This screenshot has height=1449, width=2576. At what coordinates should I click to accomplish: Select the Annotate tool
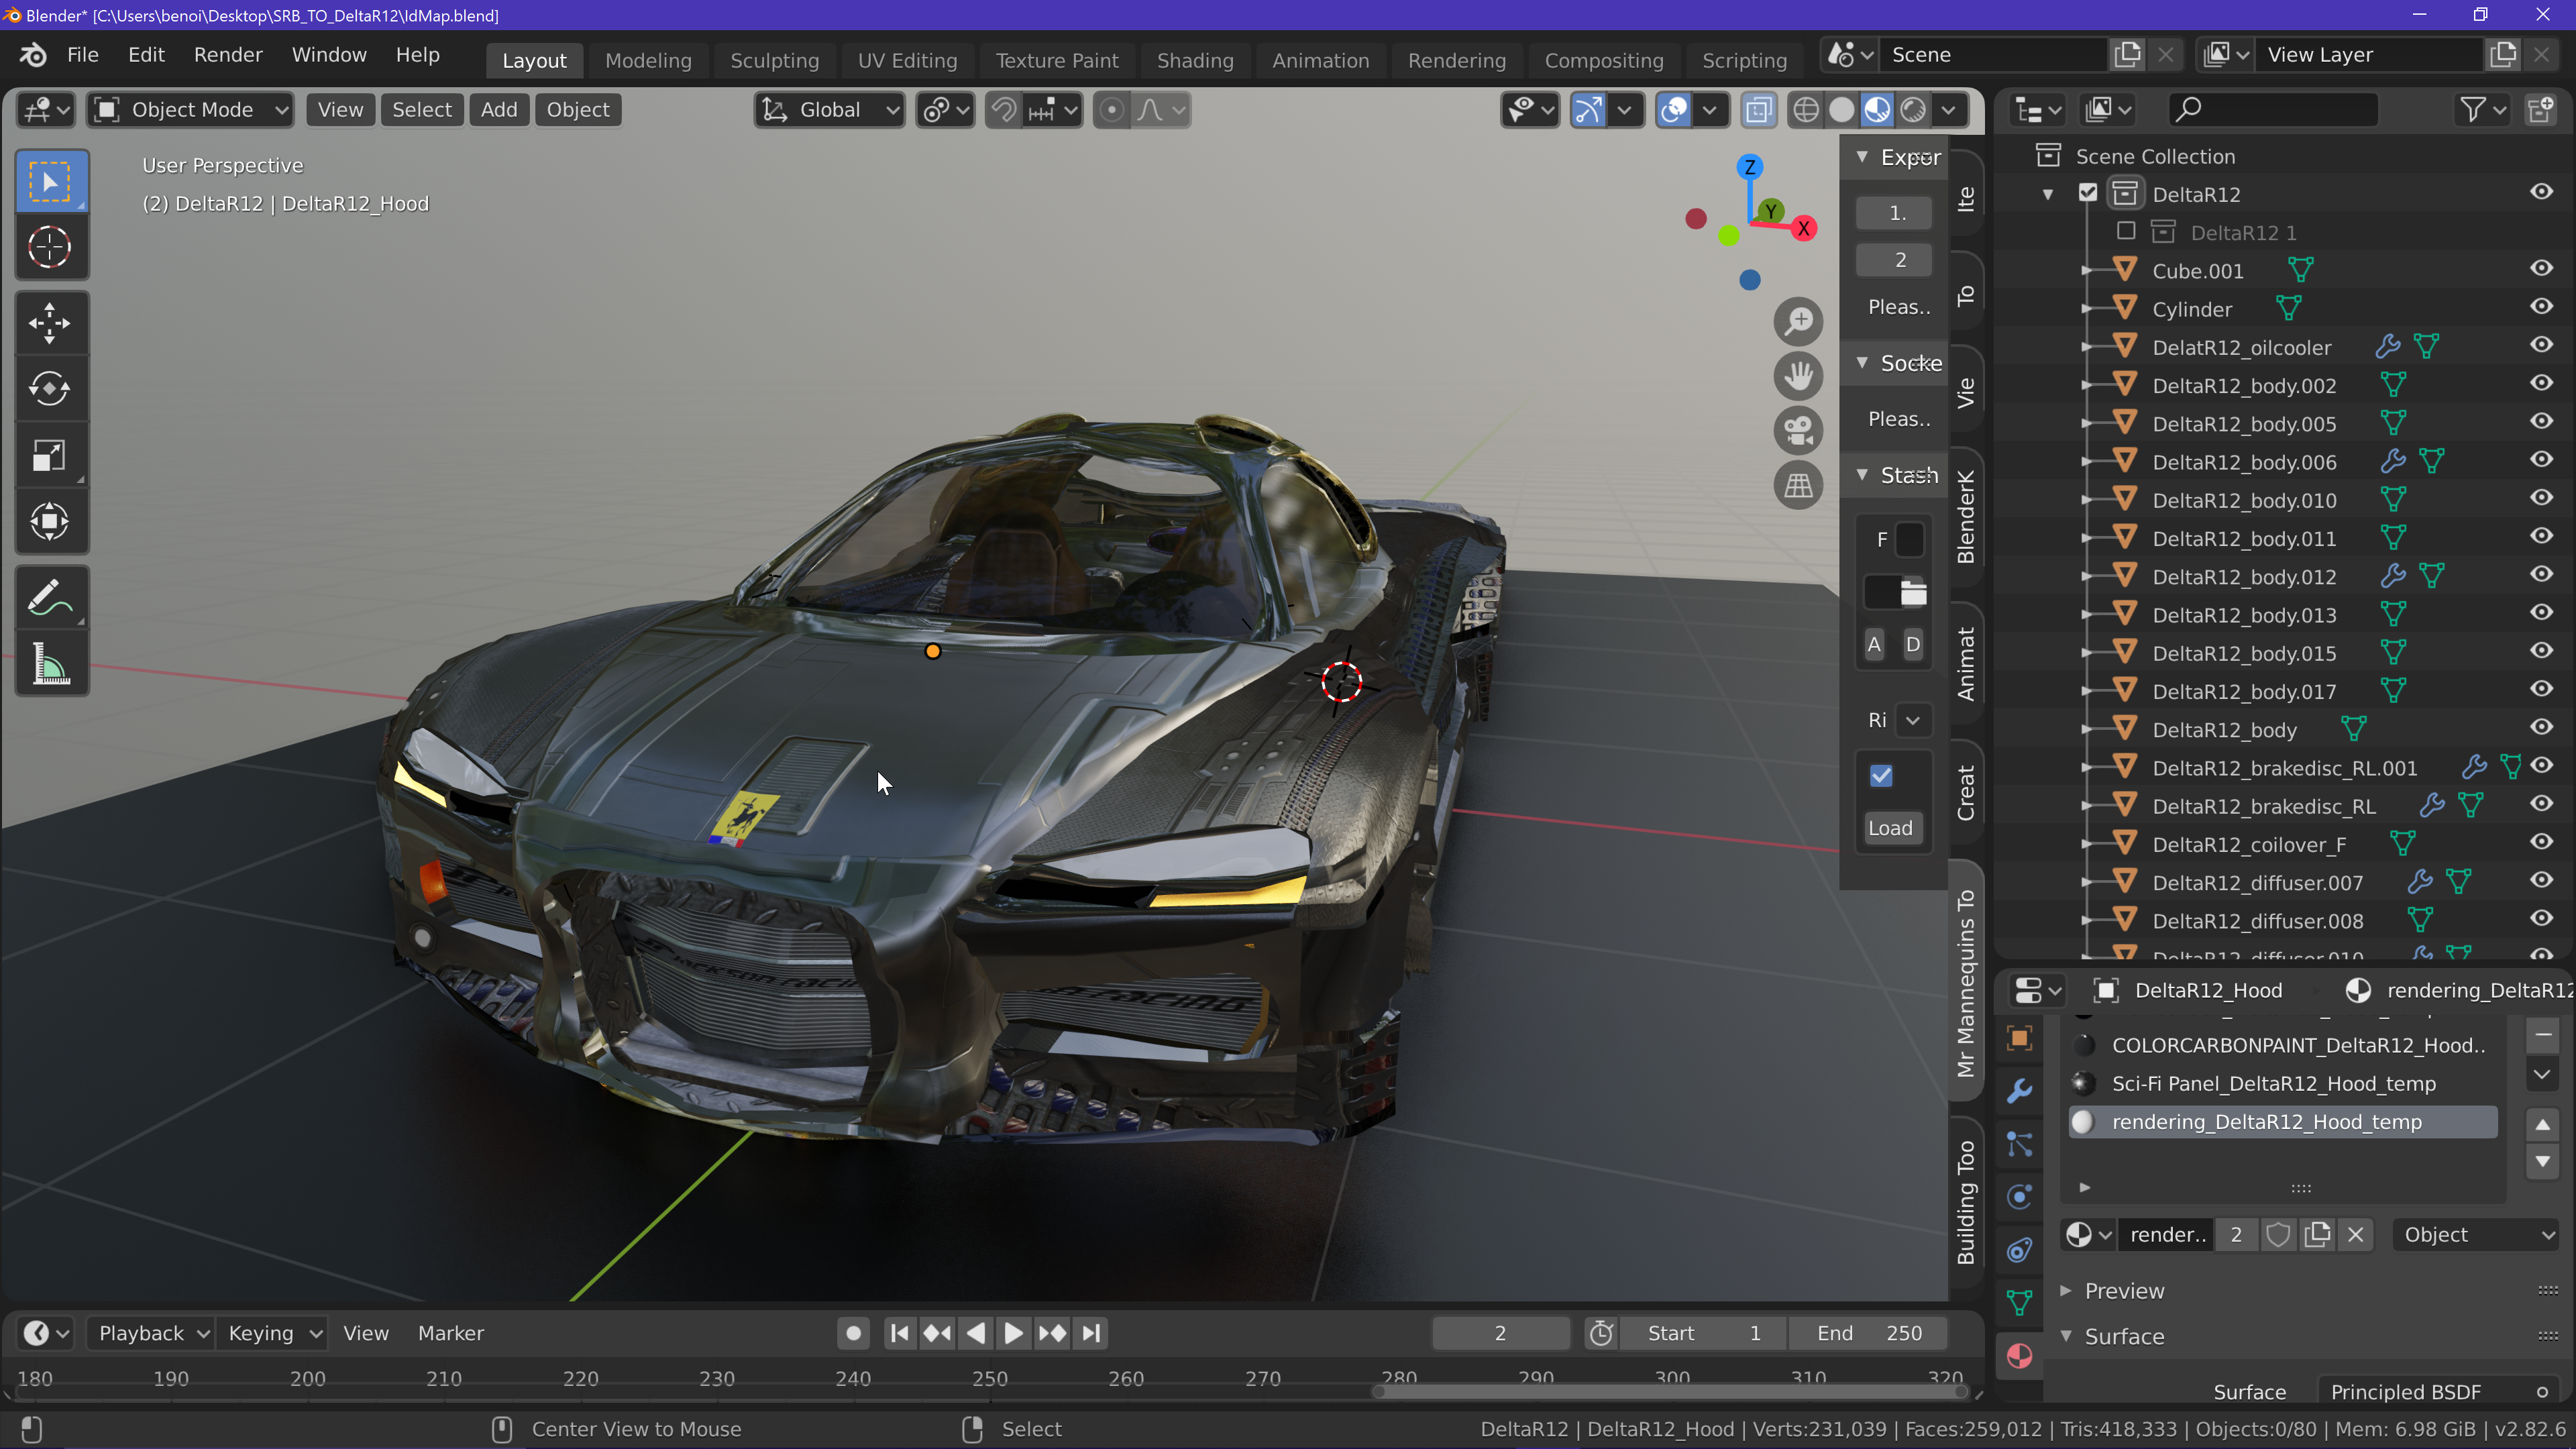click(x=50, y=598)
